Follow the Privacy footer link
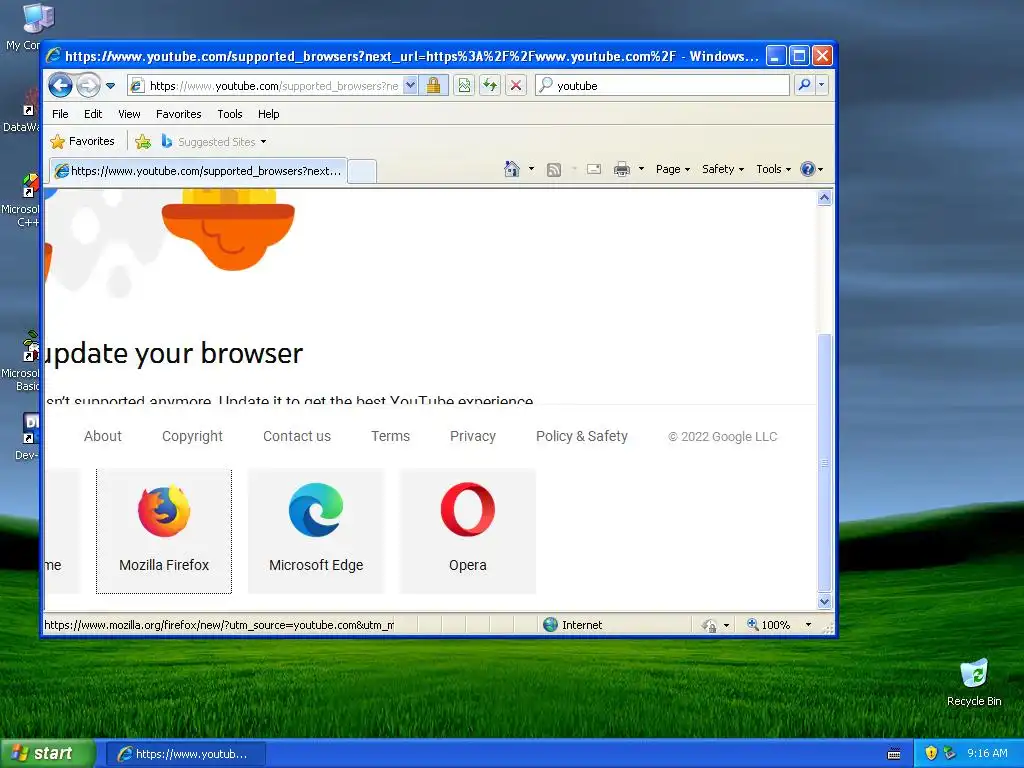Image resolution: width=1024 pixels, height=768 pixels. (x=473, y=436)
